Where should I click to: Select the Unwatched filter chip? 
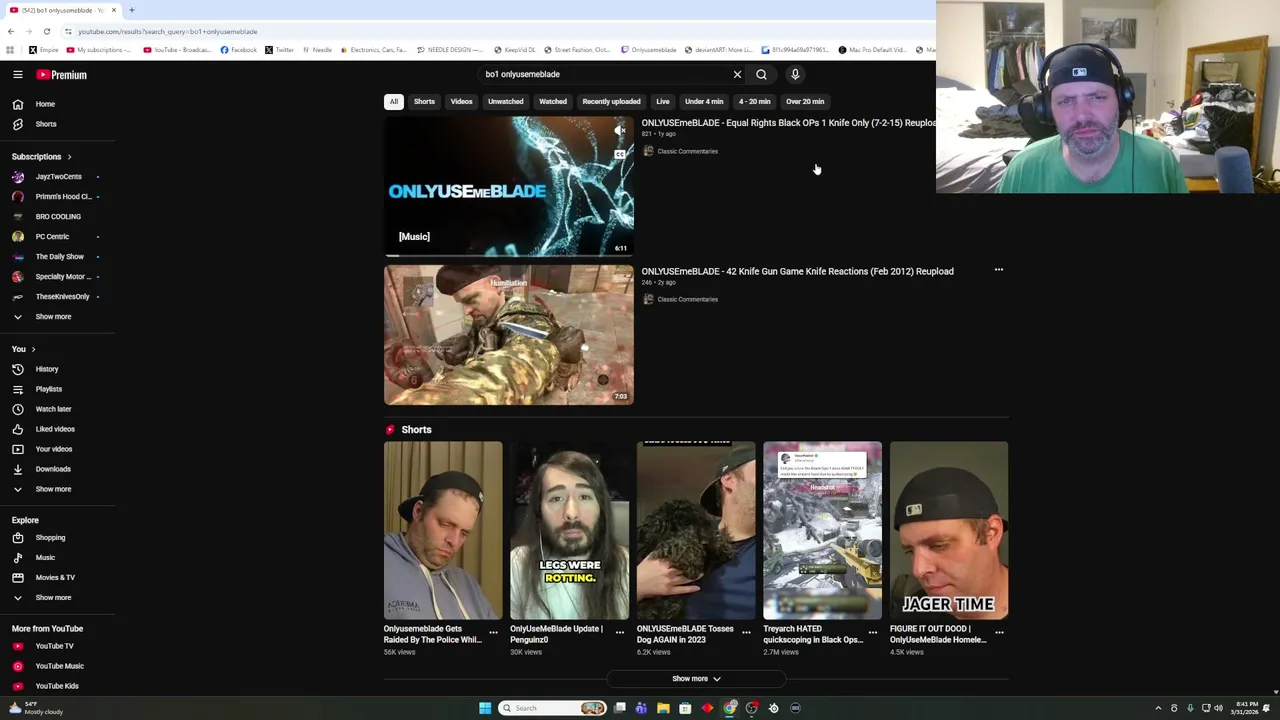coord(505,101)
